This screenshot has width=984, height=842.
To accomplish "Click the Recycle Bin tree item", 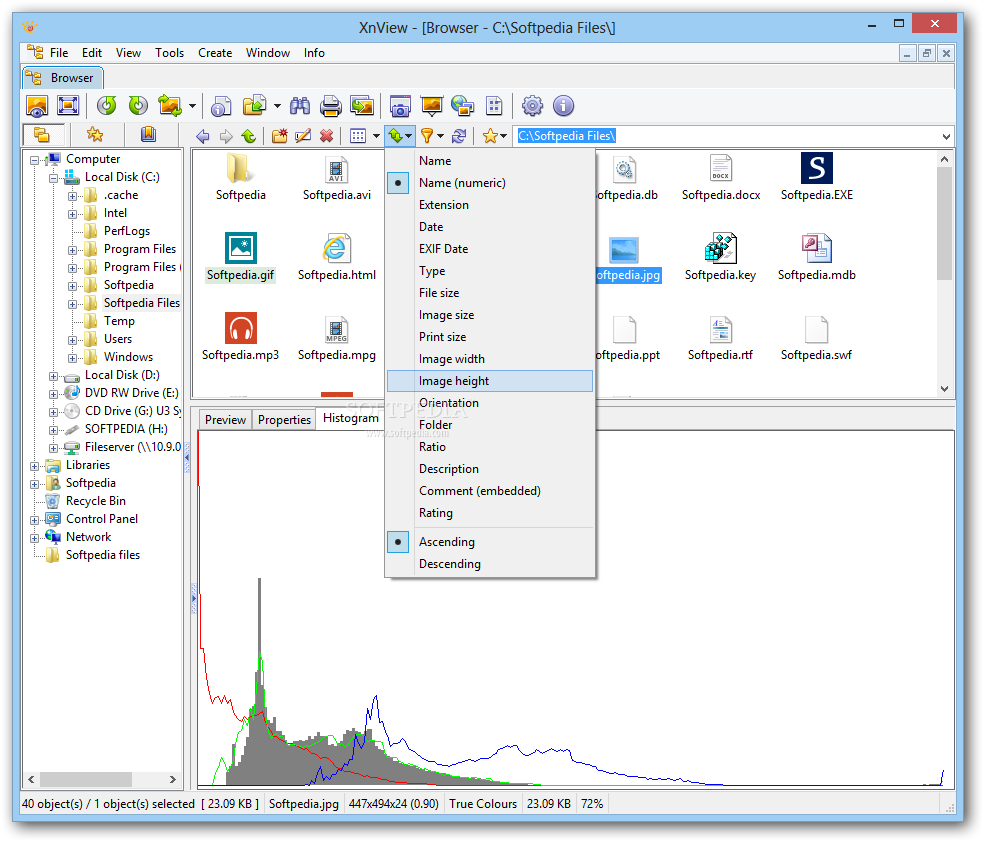I will coord(95,501).
